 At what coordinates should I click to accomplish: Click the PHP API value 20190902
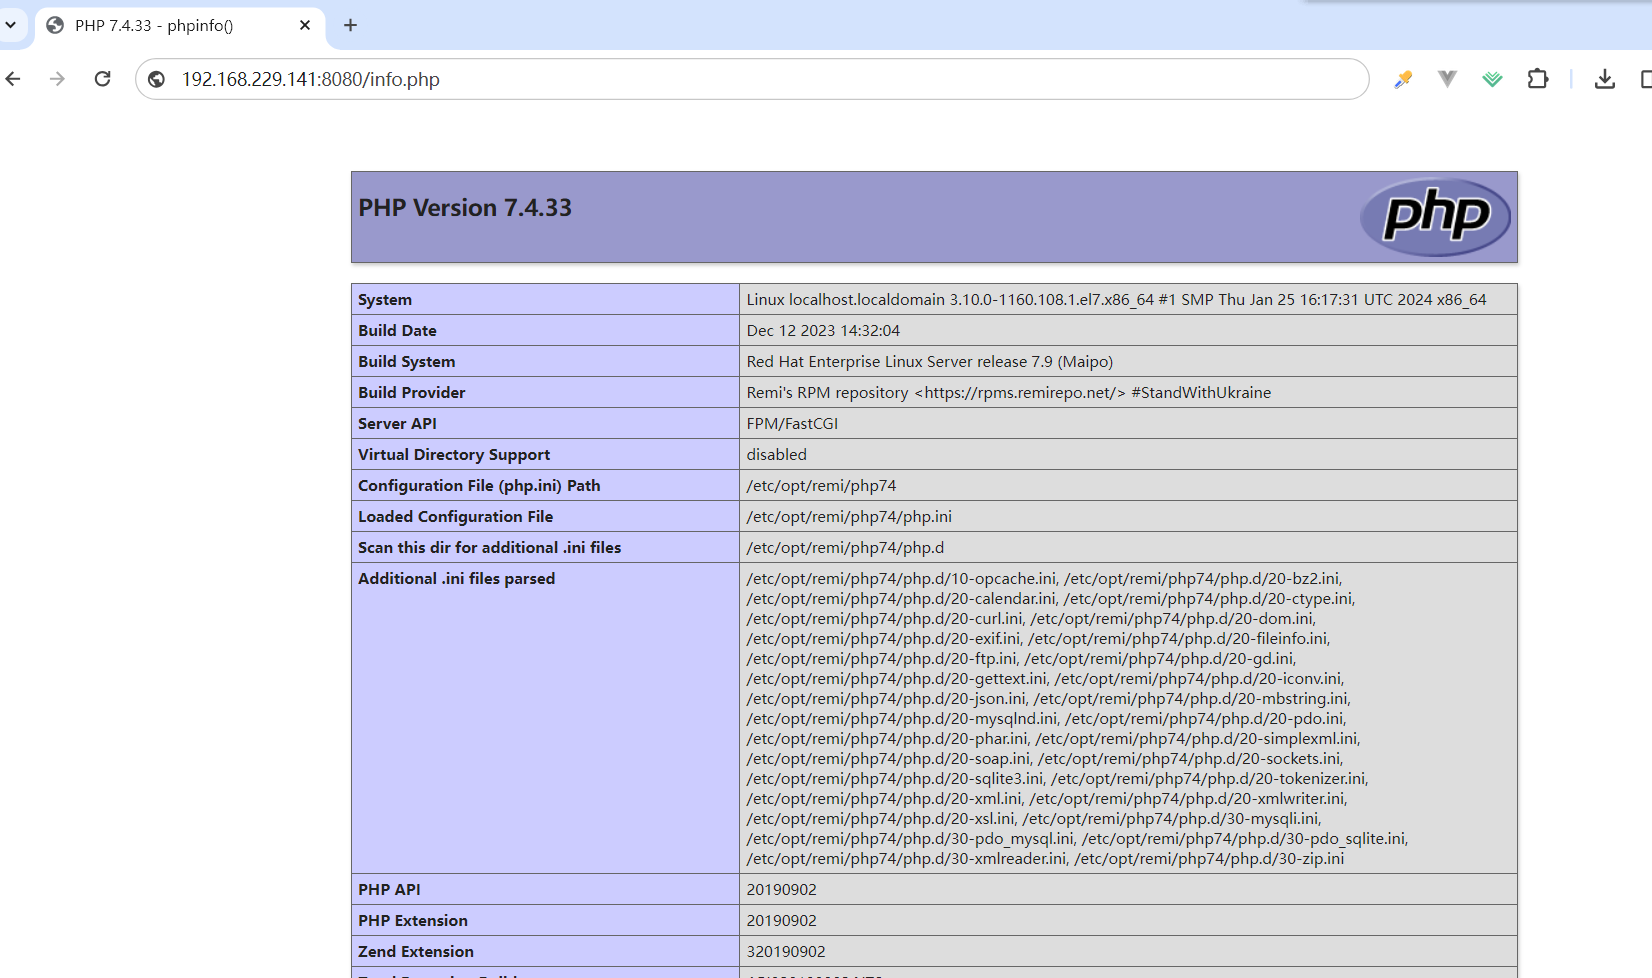click(x=781, y=890)
